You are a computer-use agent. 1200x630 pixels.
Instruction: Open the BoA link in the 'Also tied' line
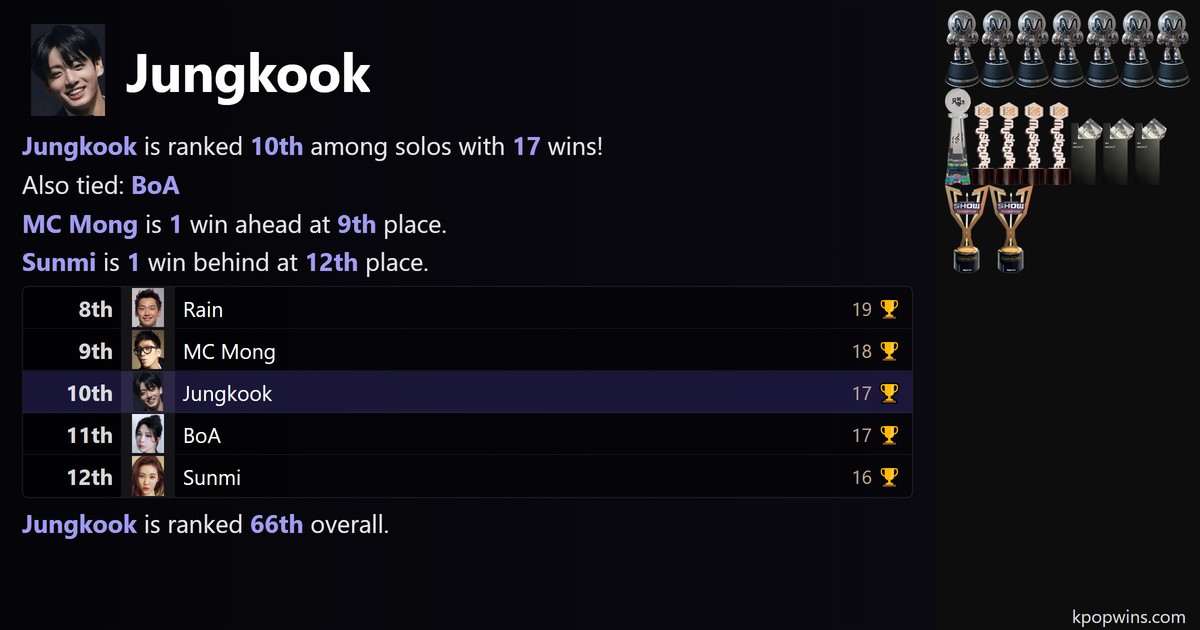(x=155, y=186)
